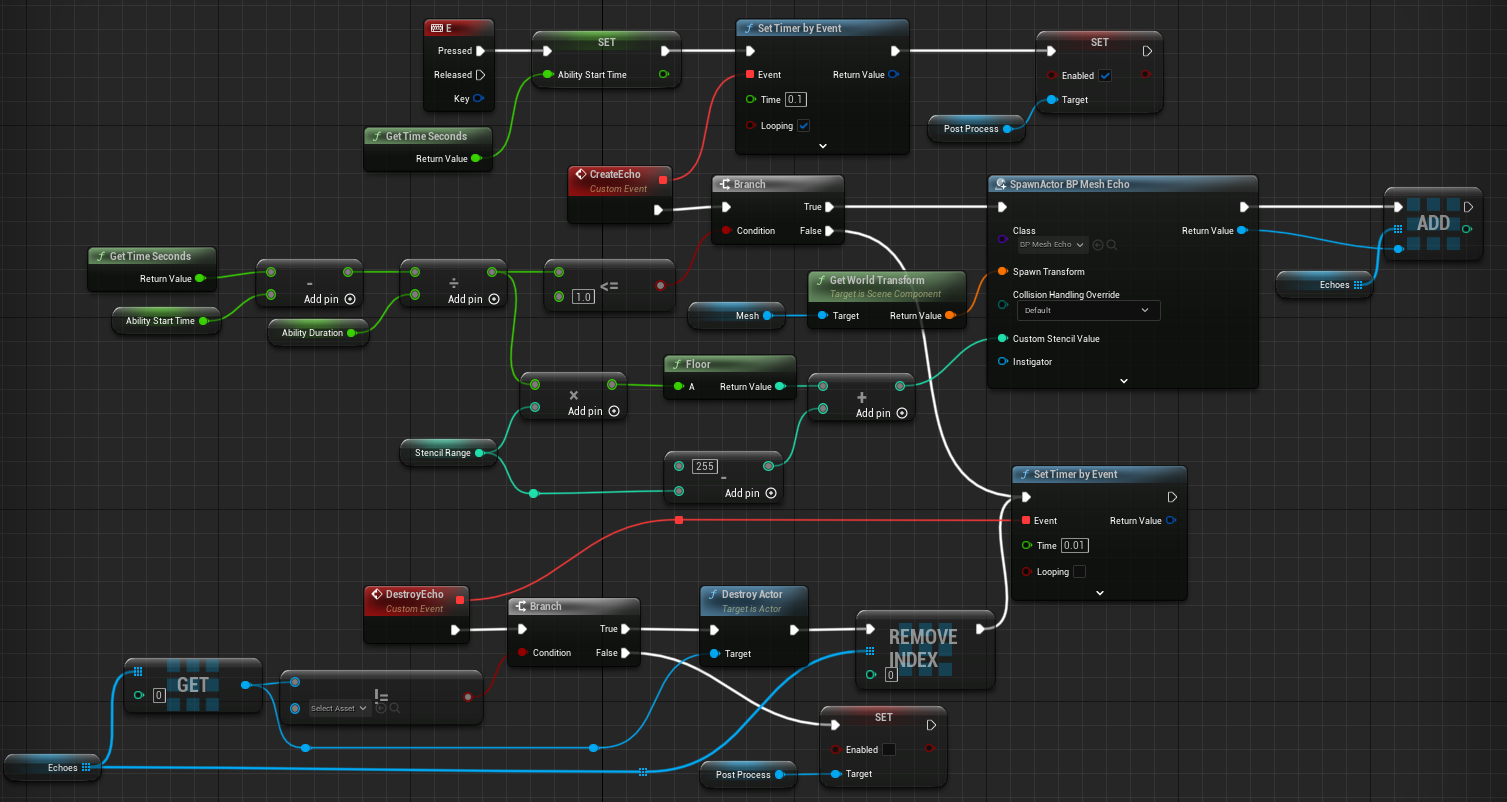
Task: Click Add pin on the divide node
Action: tap(493, 299)
